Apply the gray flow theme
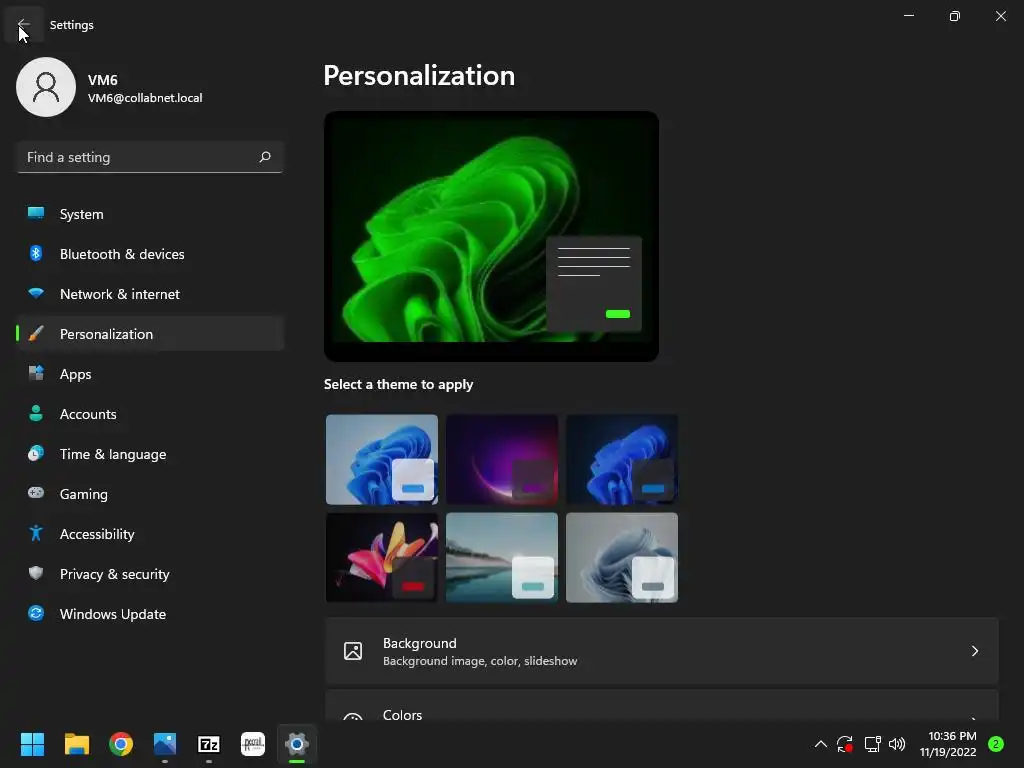The image size is (1024, 768). pyautogui.click(x=622, y=557)
